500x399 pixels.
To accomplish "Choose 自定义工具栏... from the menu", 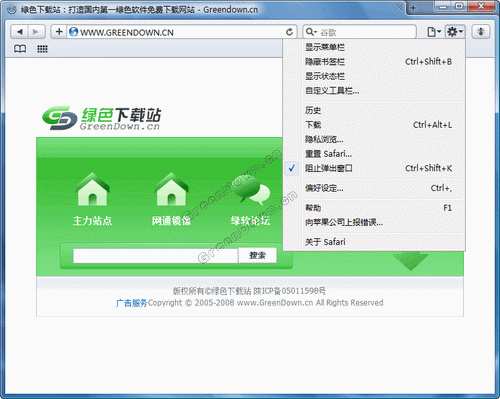I will (374, 90).
